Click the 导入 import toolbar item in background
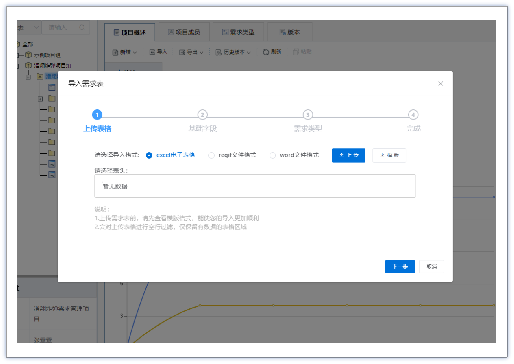This screenshot has width=514, height=364. point(158,52)
